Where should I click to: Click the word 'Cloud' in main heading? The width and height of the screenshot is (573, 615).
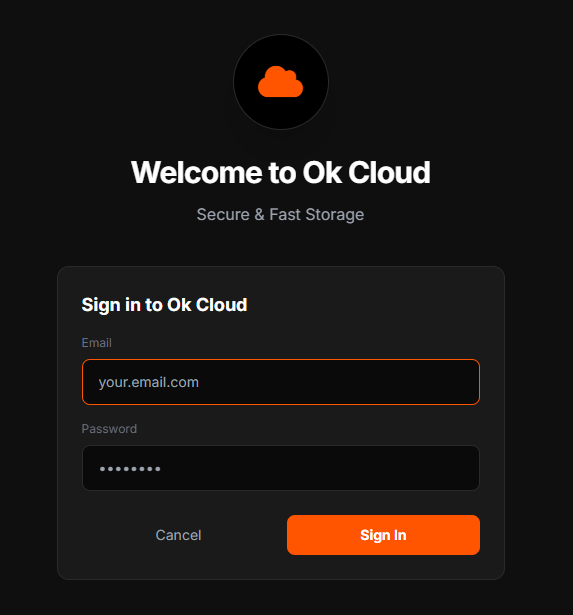[x=389, y=173]
